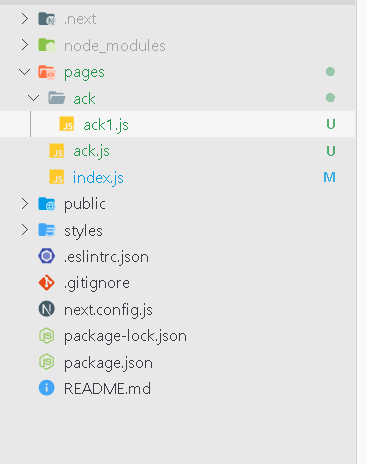Open the ack1.js file

click(106, 125)
